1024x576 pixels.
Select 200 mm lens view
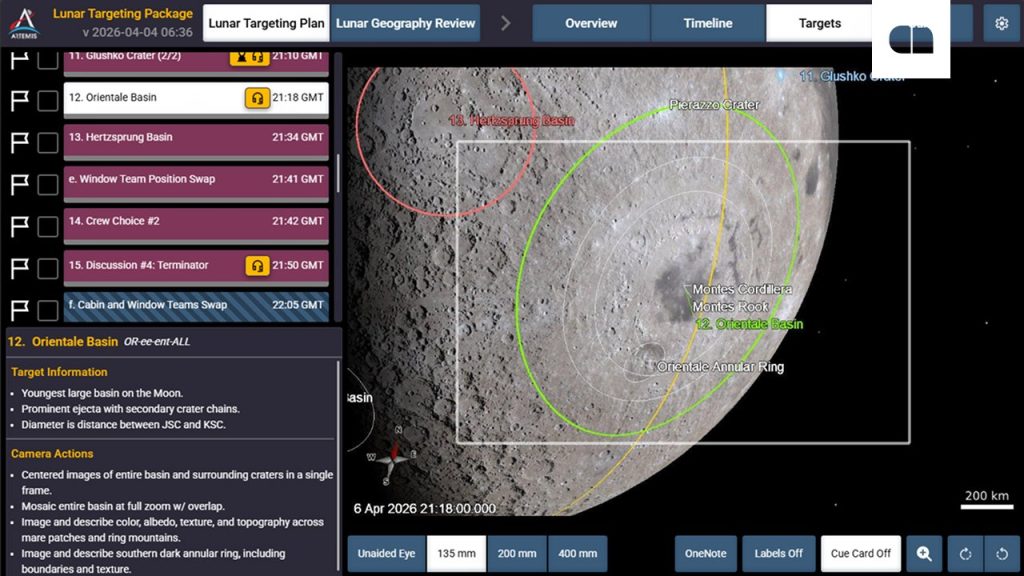[517, 554]
